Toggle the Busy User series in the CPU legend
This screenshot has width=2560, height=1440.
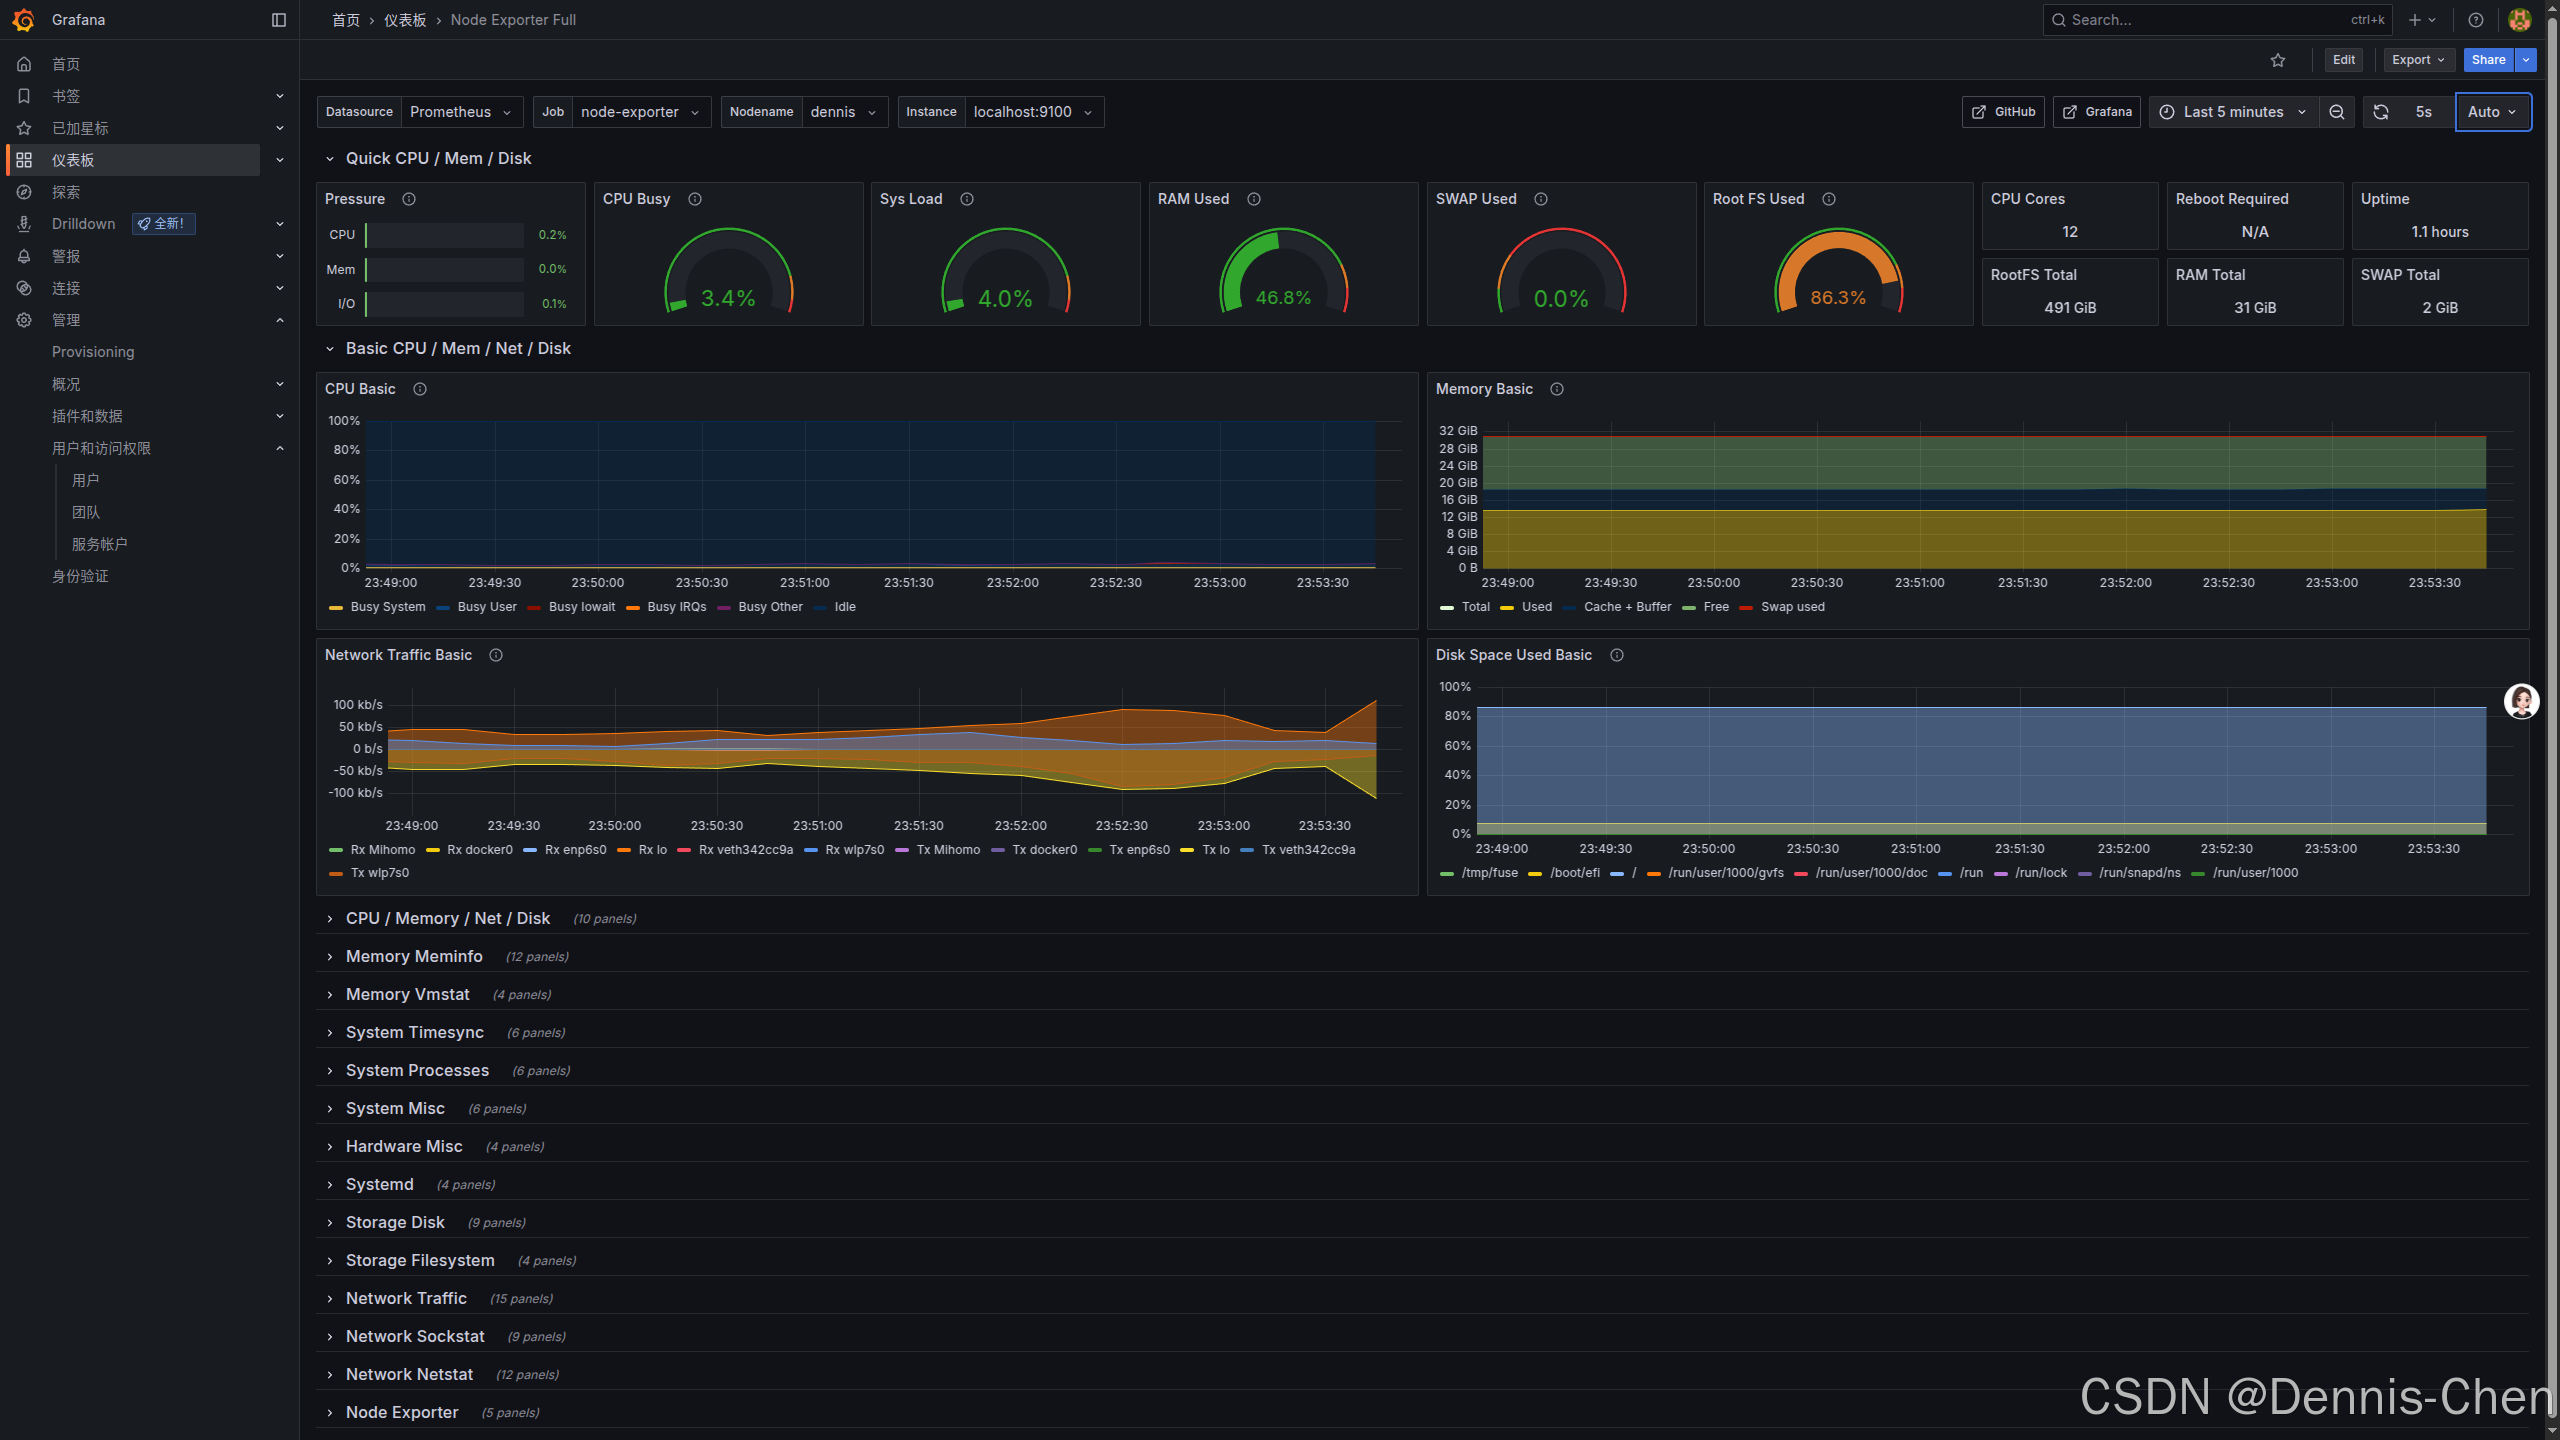[486, 607]
